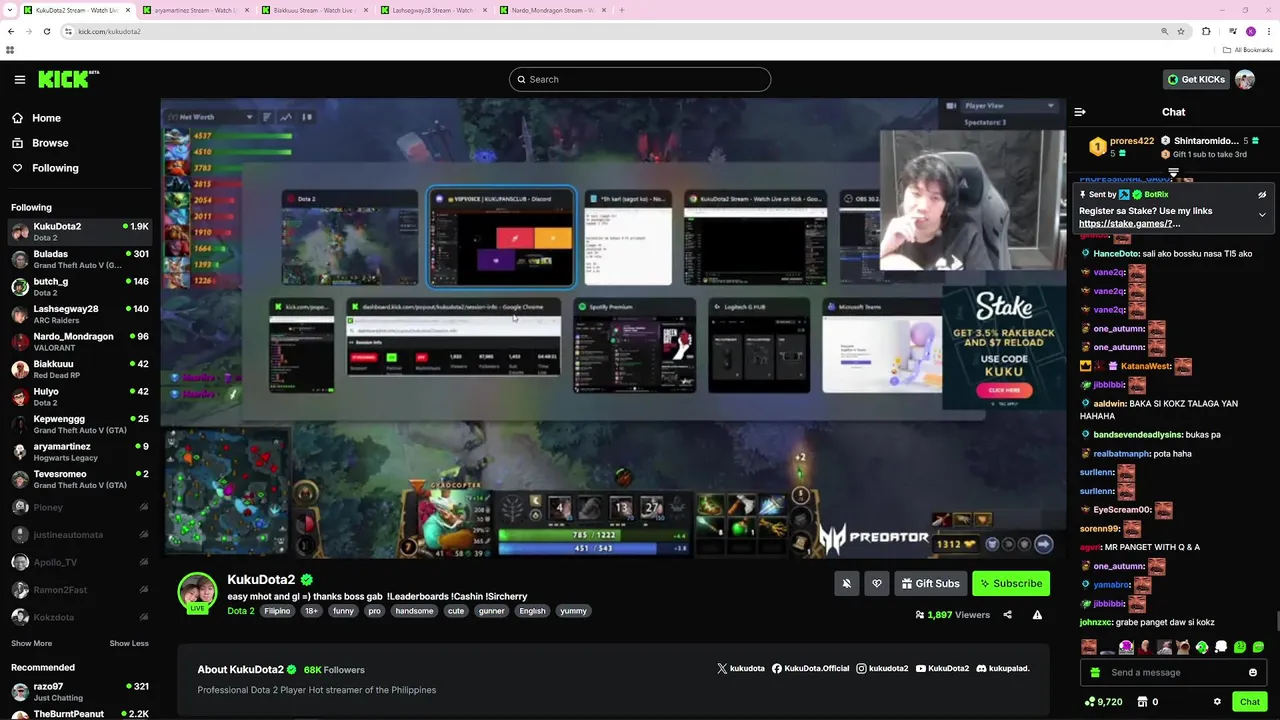Open the KukuDota.Official Facebook link
Image resolution: width=1280 pixels, height=720 pixels.
(x=810, y=668)
